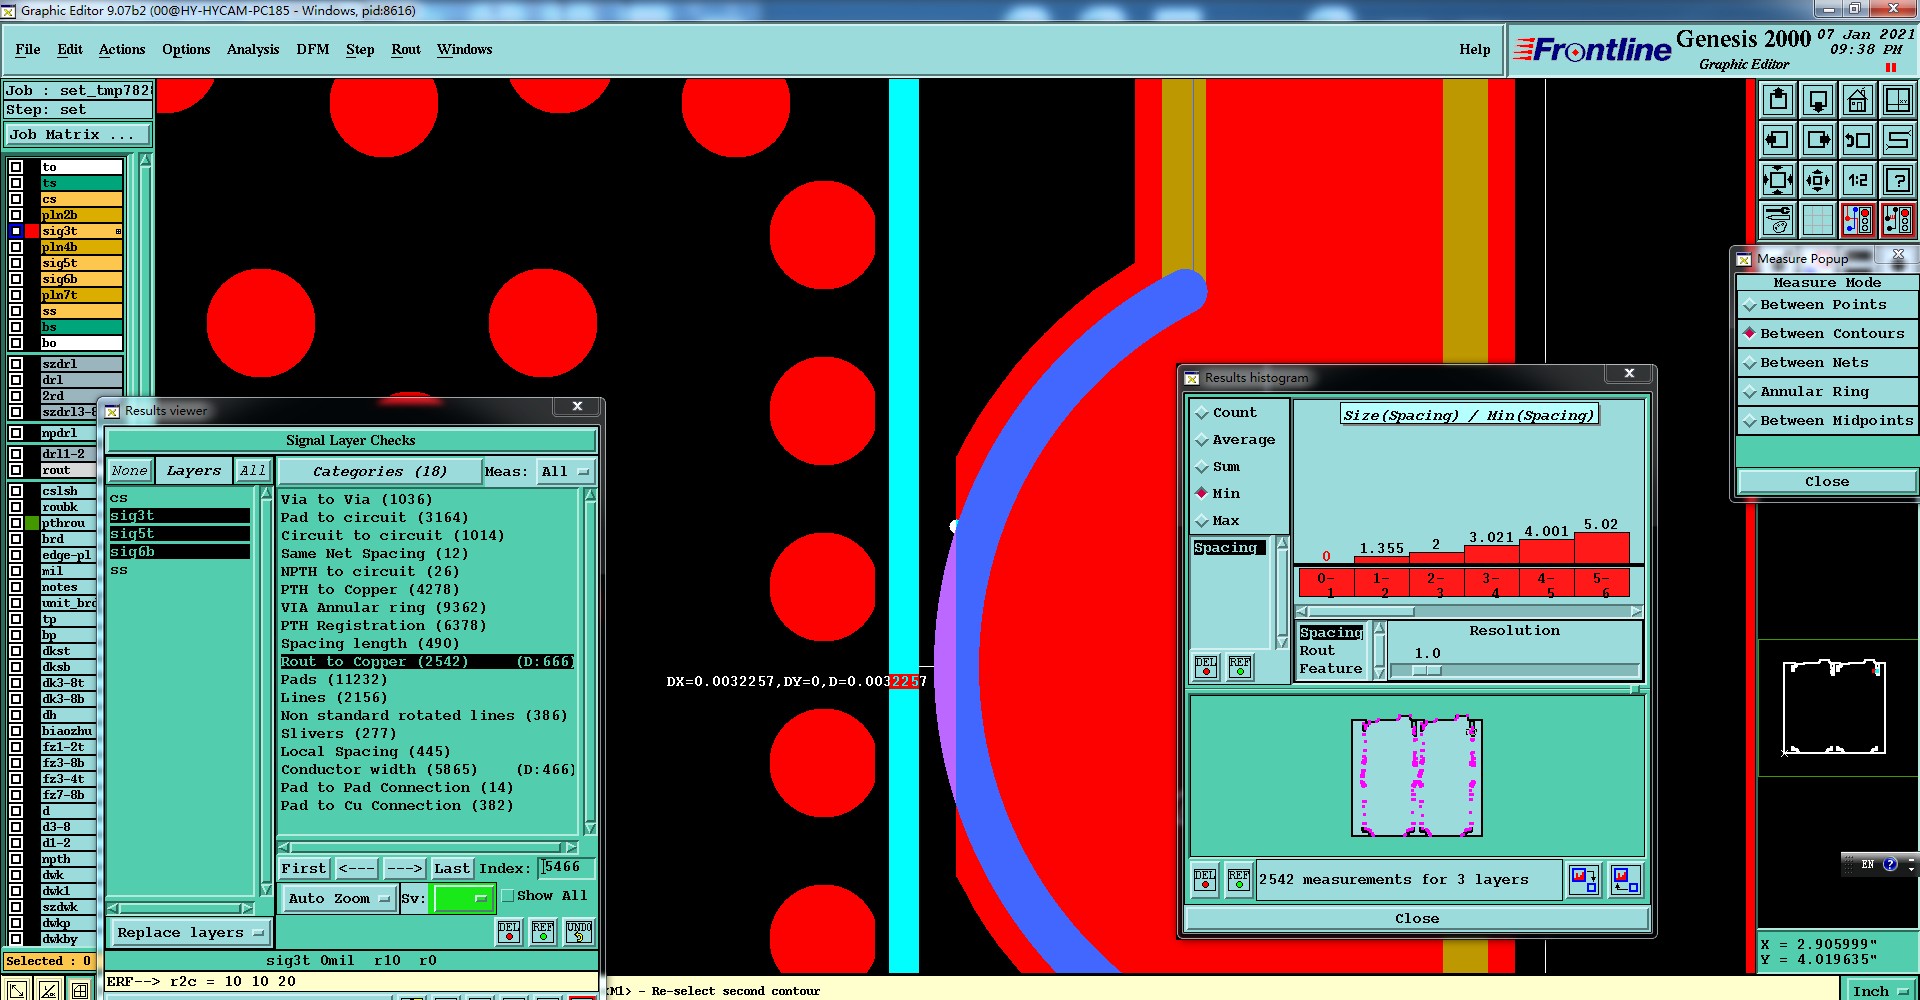Click the 0-1 red histogram range bar
Image resolution: width=1920 pixels, height=1000 pixels.
point(1326,585)
